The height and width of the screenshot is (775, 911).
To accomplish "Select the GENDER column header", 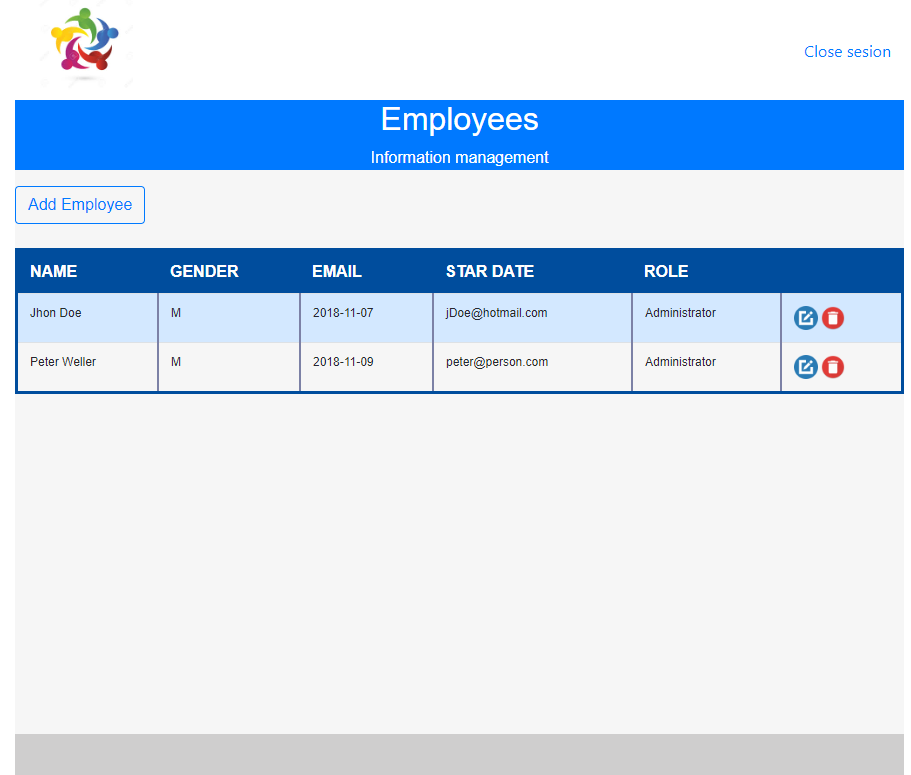I will (x=204, y=271).
